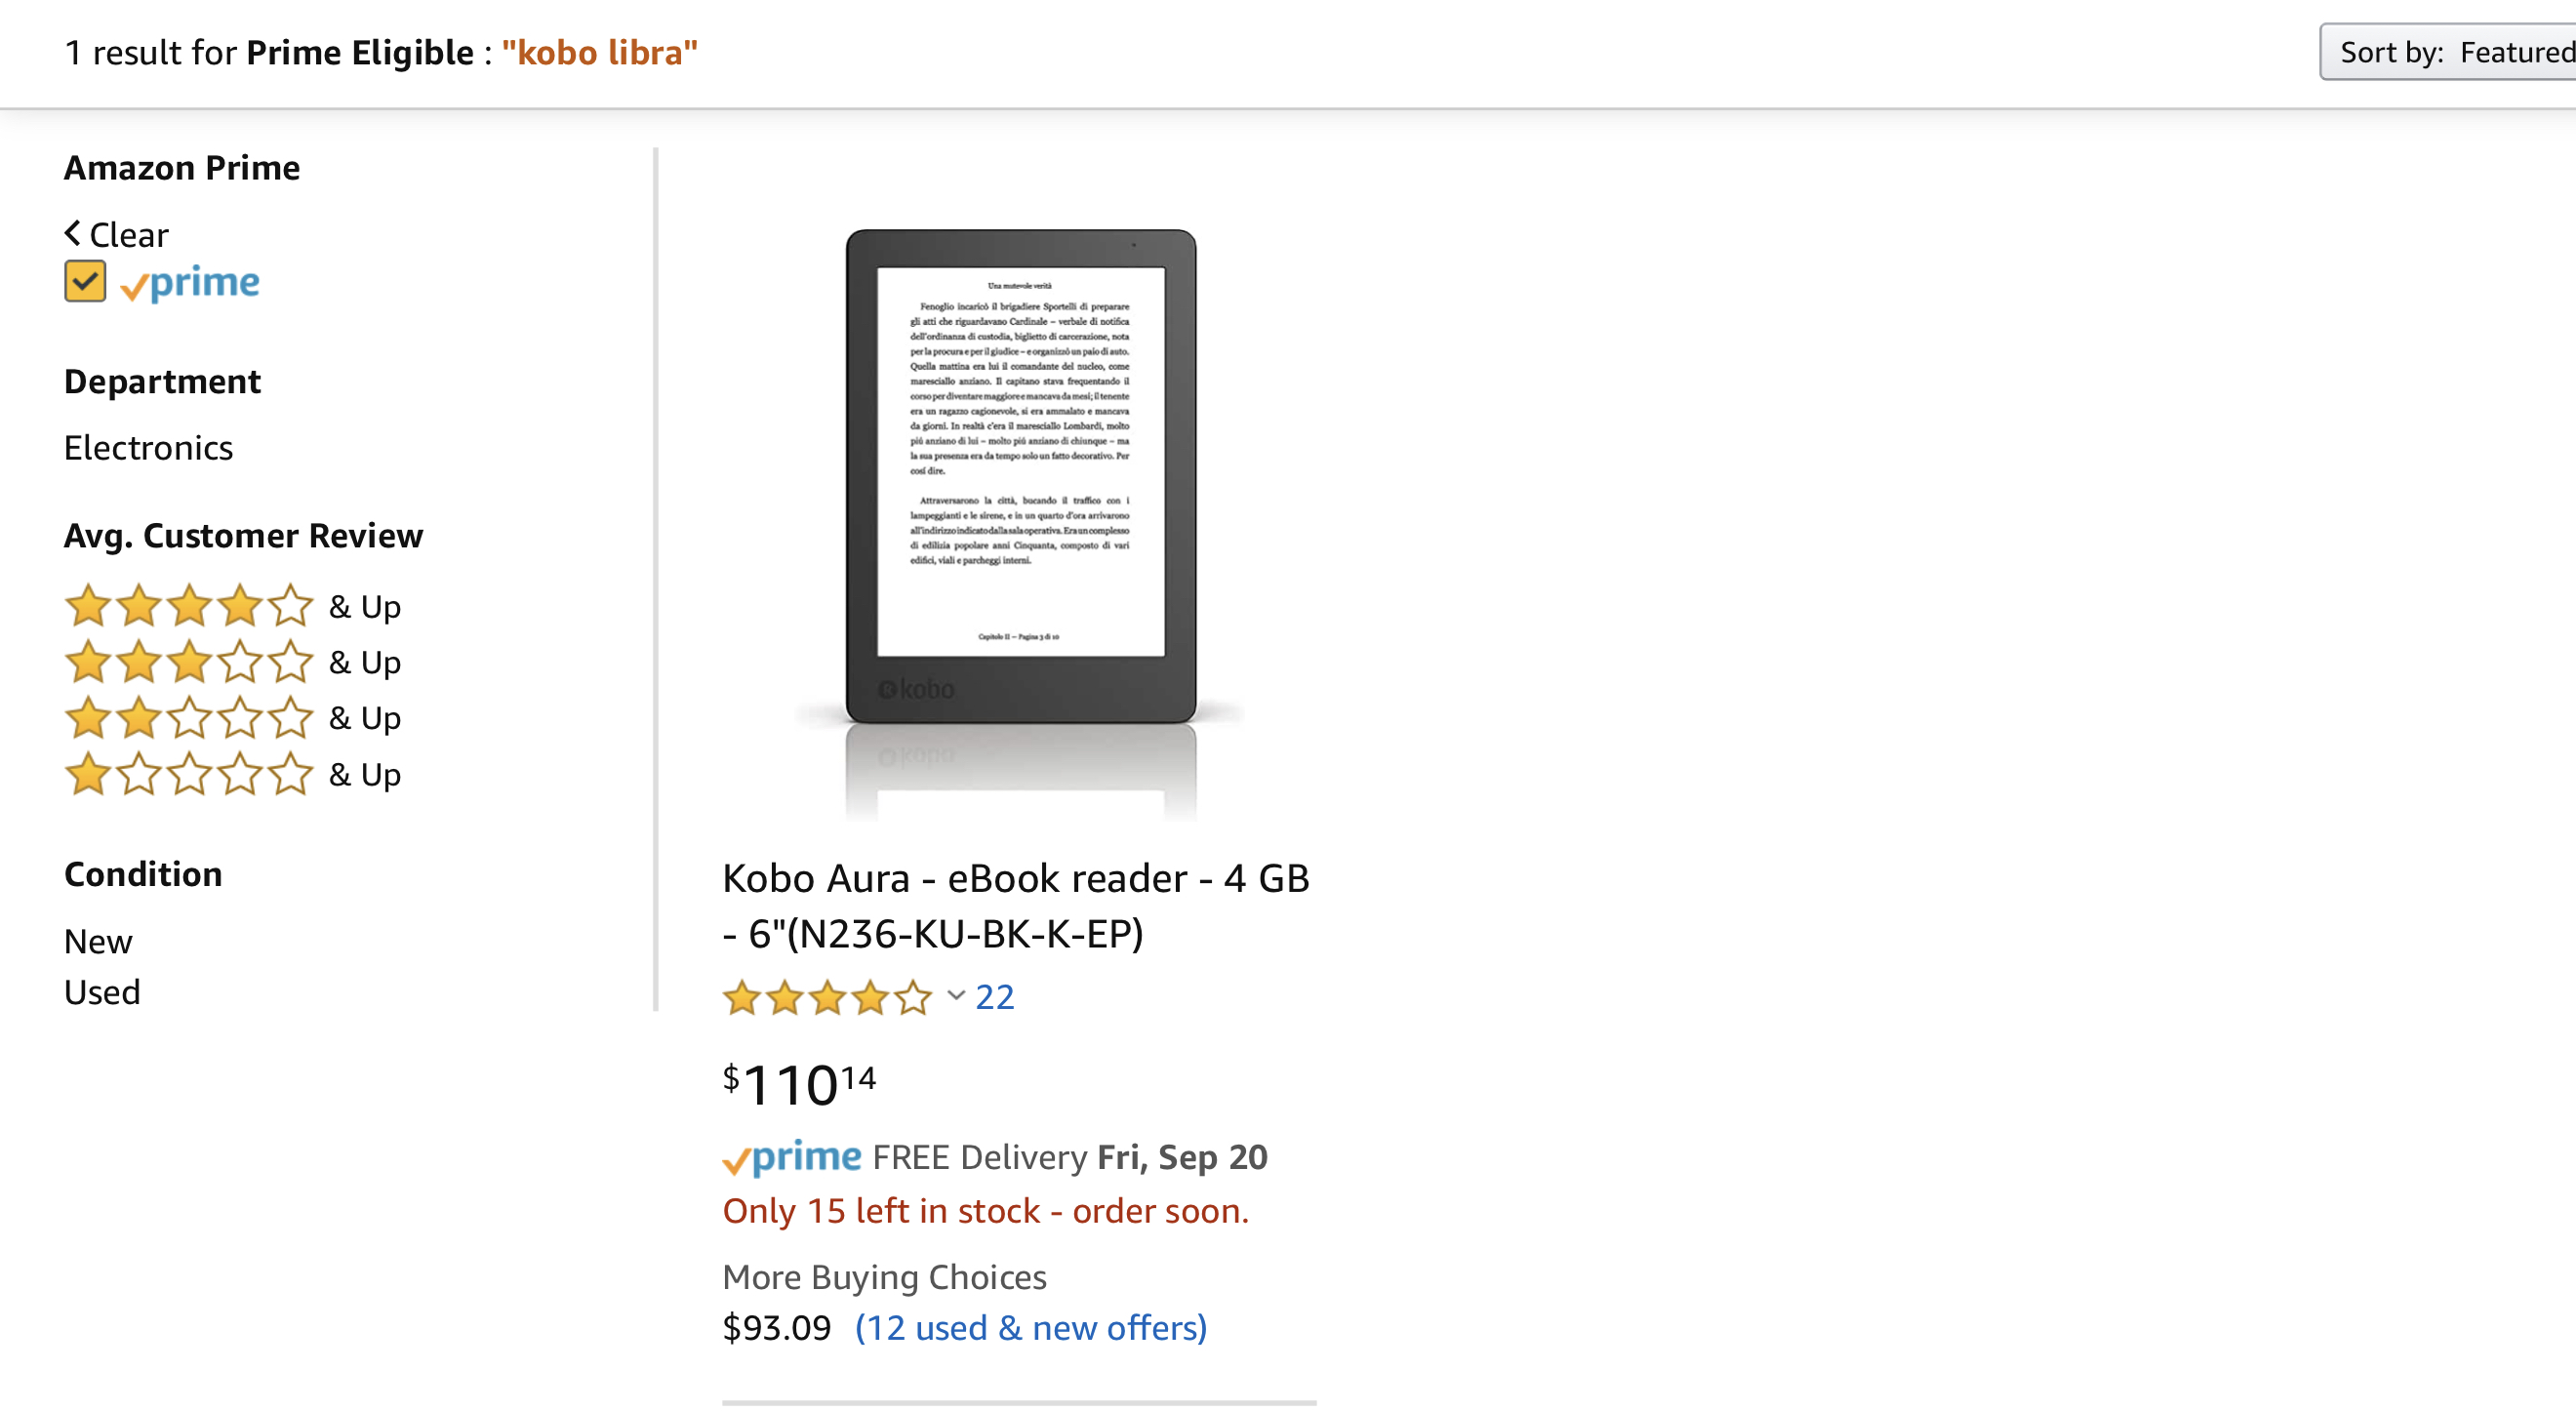
Task: Expand the rating breakdown chevron
Action: (956, 996)
